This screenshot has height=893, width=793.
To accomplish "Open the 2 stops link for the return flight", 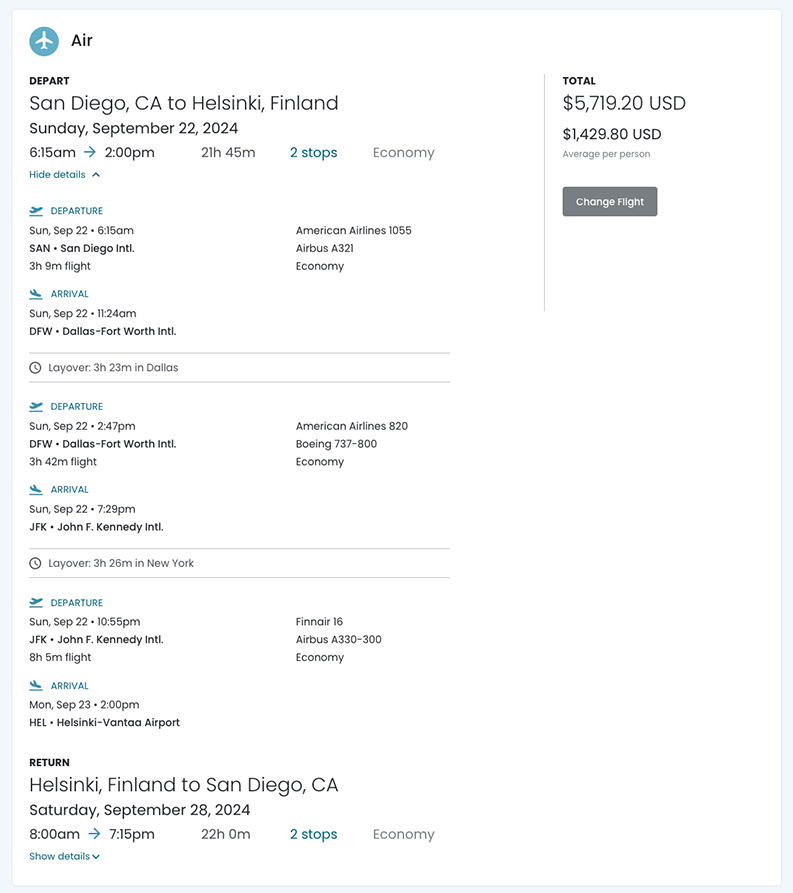I will [313, 834].
